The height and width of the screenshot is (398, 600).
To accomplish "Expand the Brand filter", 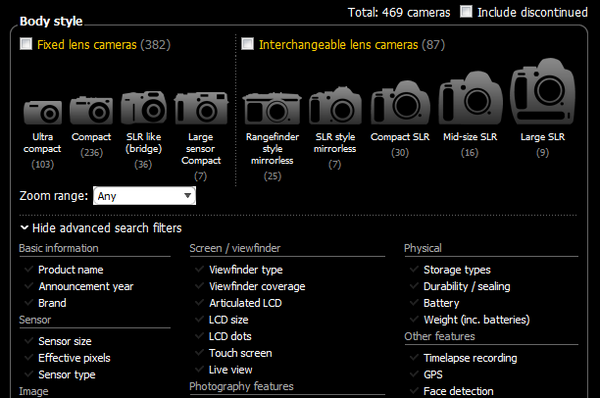I will click(52, 303).
